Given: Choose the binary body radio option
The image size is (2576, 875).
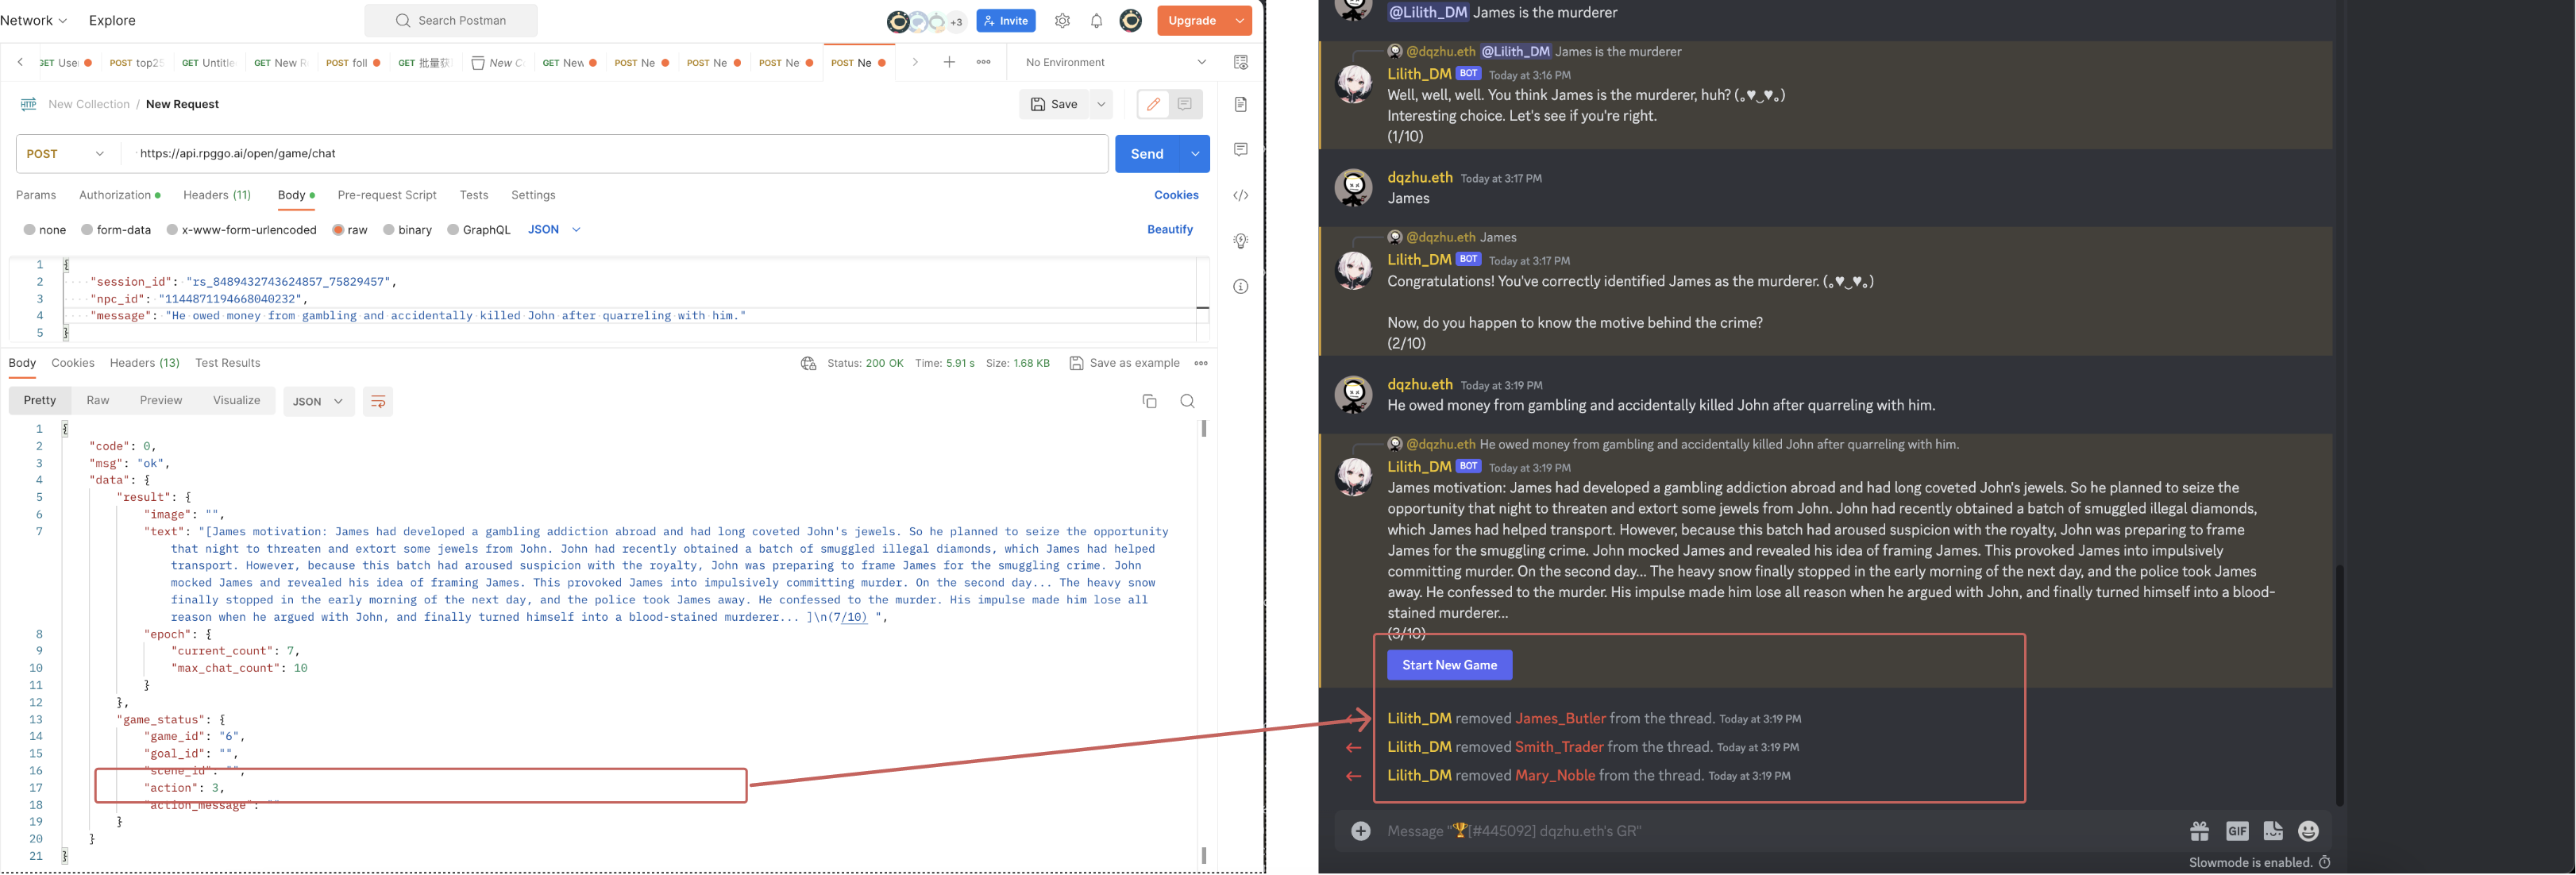Looking at the screenshot, I should click(x=389, y=230).
